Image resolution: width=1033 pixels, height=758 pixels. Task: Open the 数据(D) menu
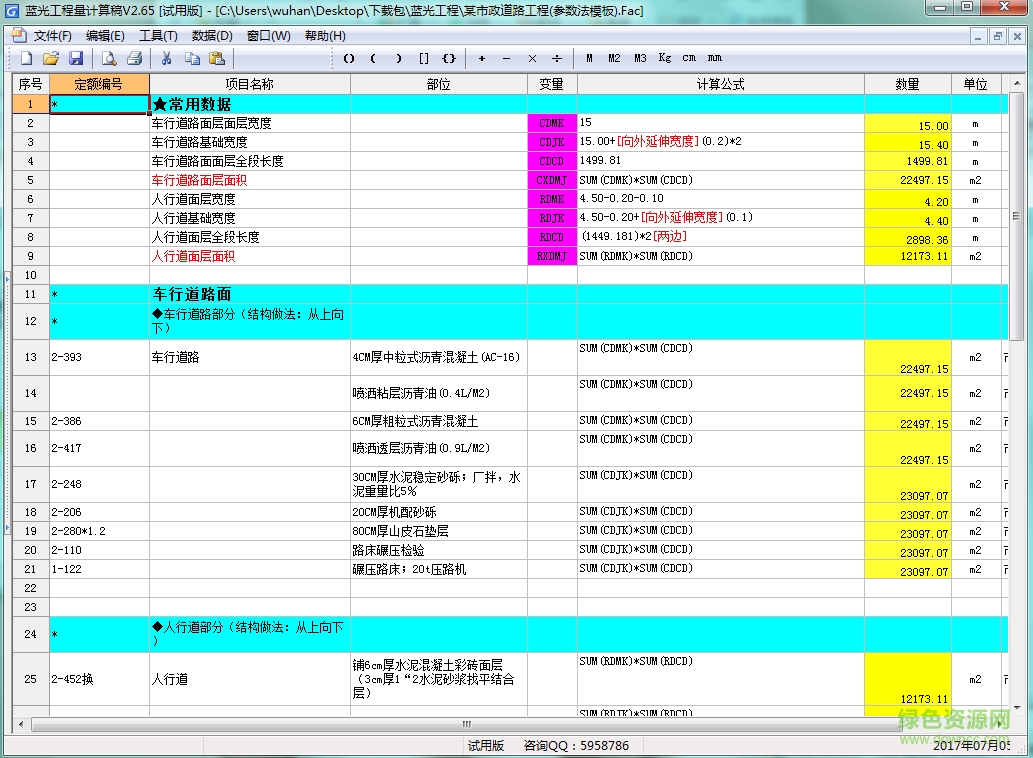[x=211, y=36]
